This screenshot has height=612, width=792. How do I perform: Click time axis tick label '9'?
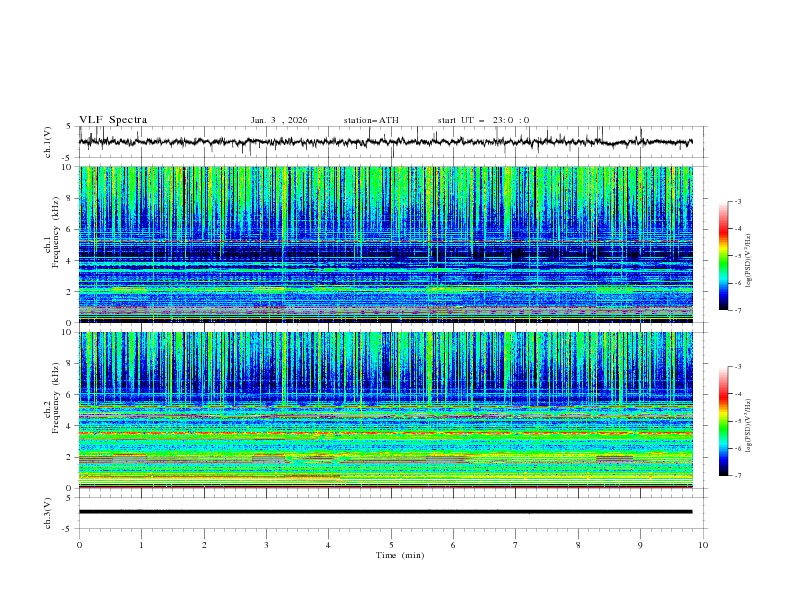640,545
